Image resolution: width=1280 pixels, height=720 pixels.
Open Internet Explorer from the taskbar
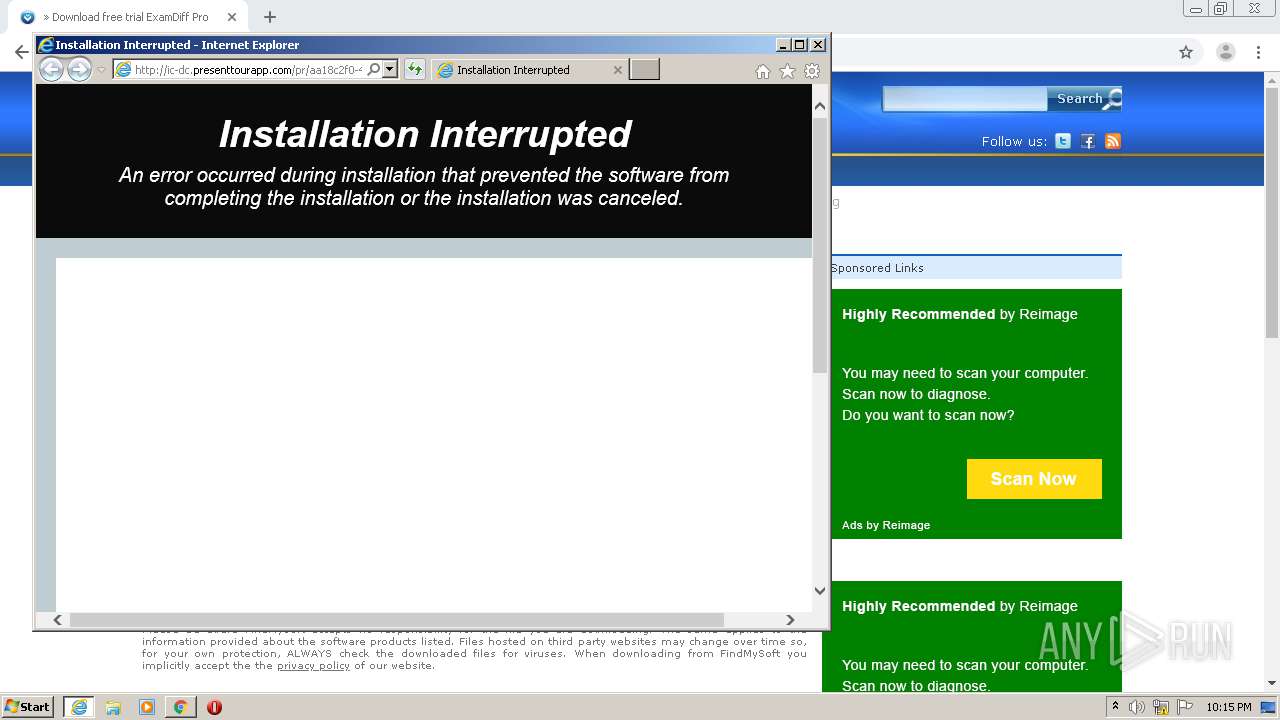click(x=79, y=707)
